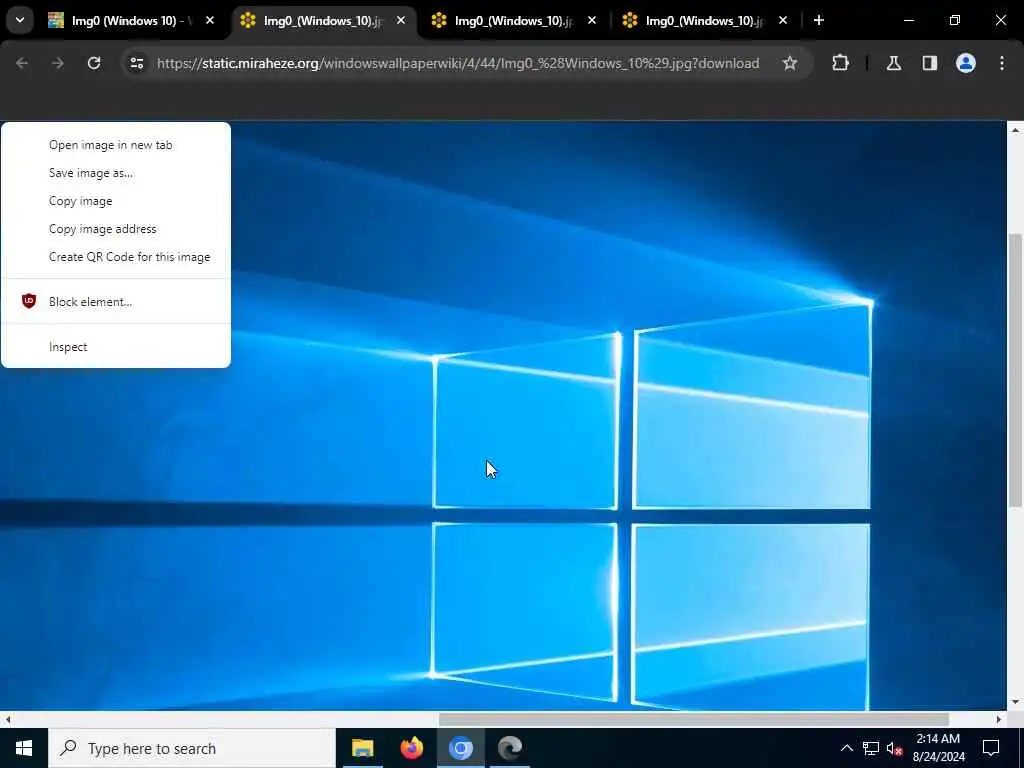
Task: Select uBlock Block element...
Action: coord(116,302)
